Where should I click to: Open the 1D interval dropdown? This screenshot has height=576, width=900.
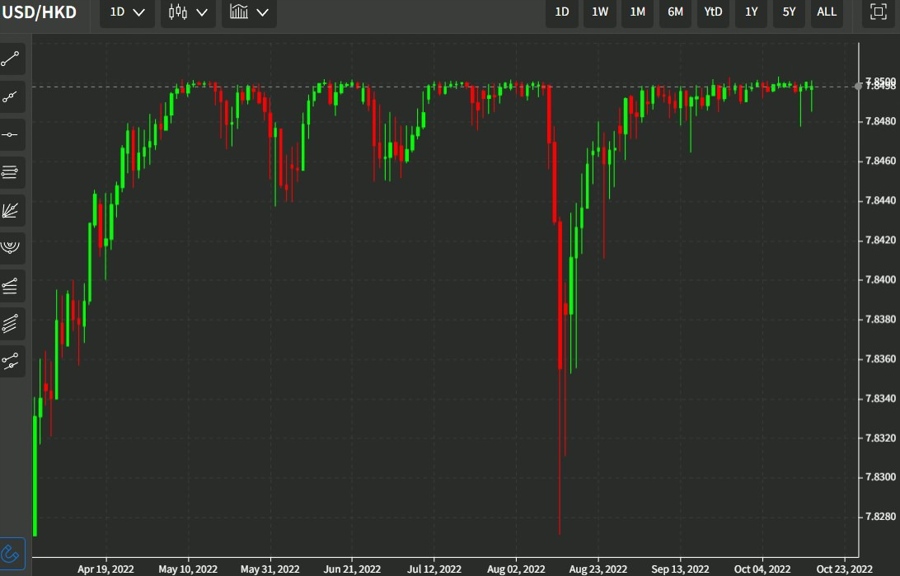[x=127, y=12]
